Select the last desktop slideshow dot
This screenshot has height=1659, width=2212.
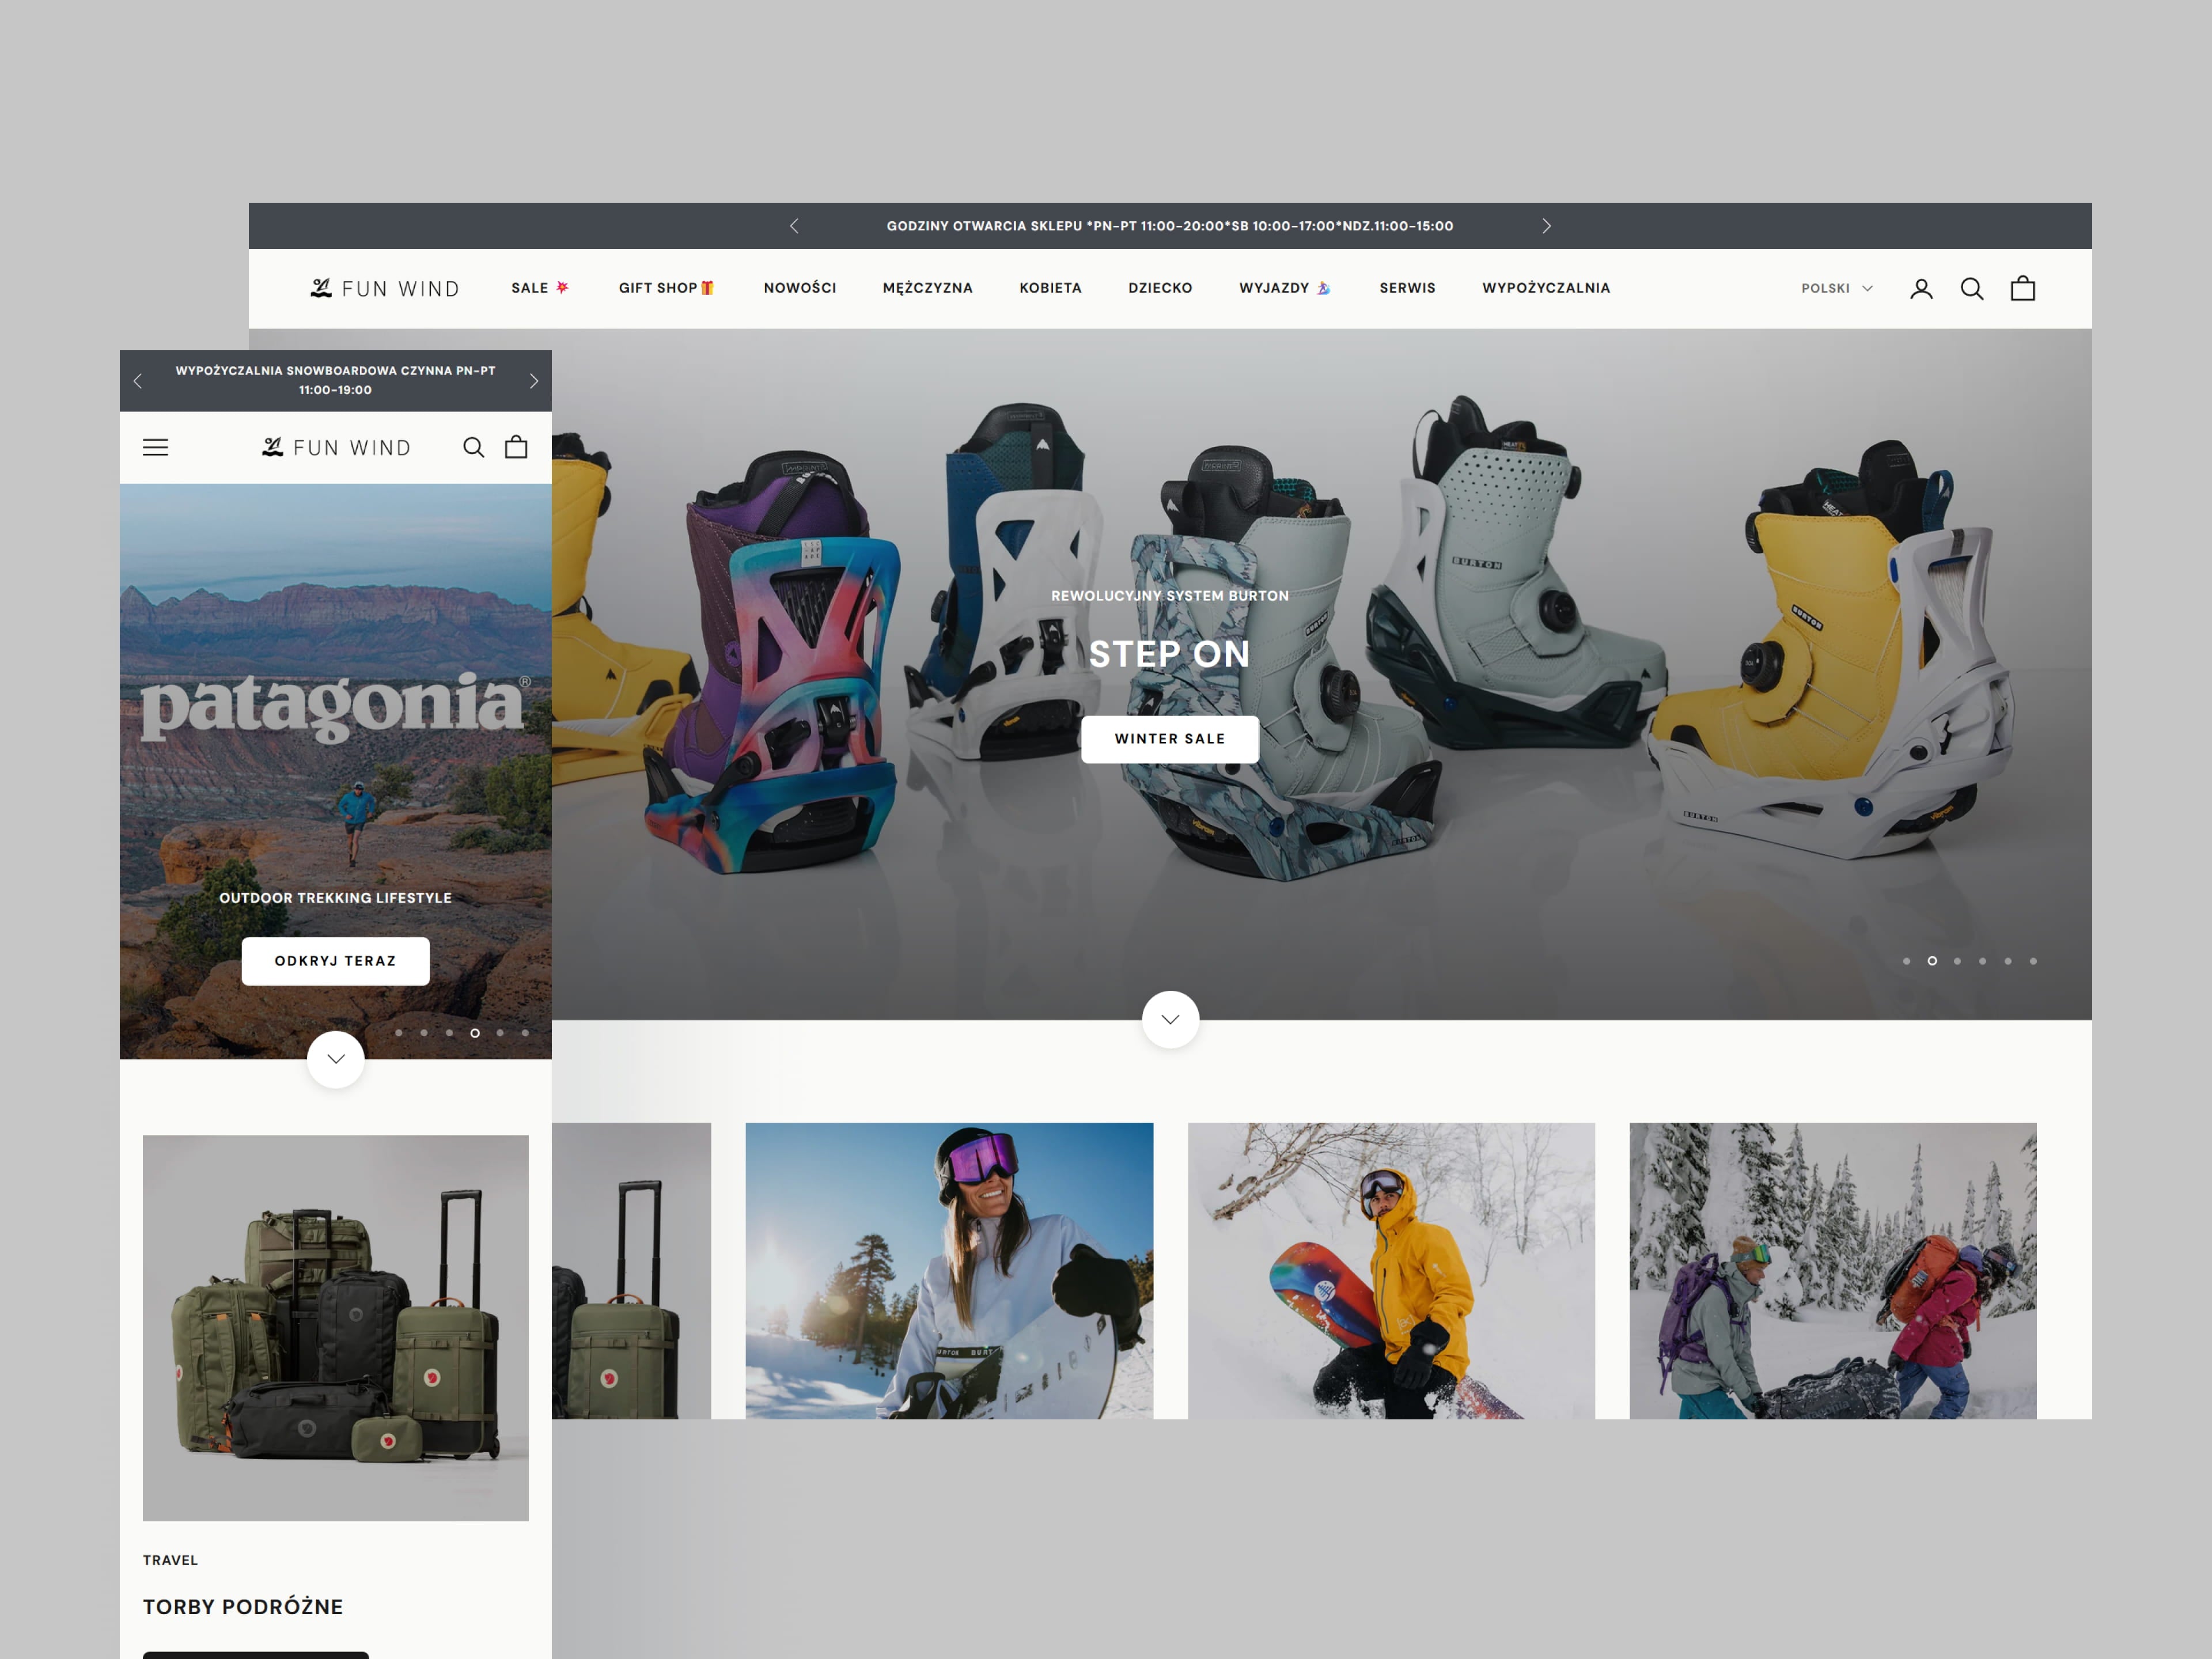[x=2033, y=961]
